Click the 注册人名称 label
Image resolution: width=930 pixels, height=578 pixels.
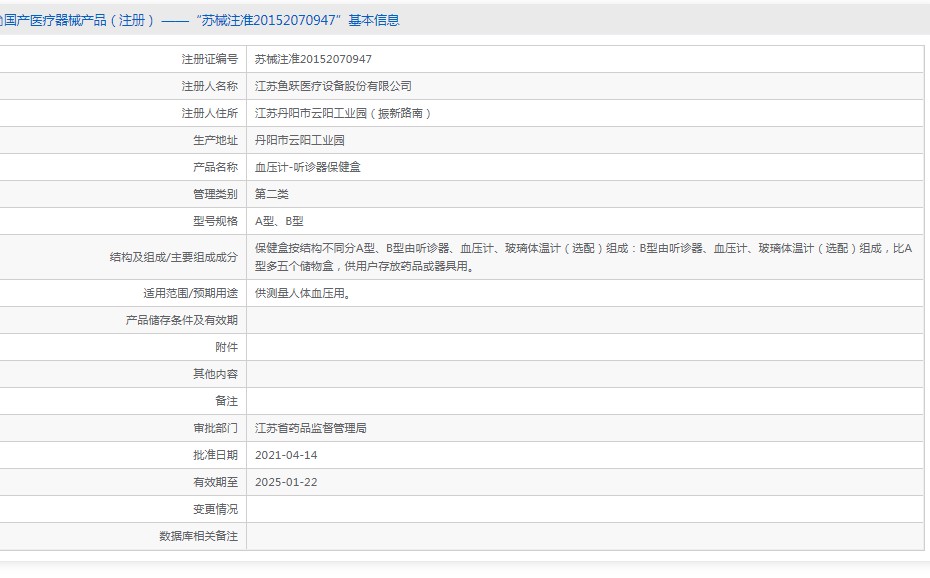(209, 87)
